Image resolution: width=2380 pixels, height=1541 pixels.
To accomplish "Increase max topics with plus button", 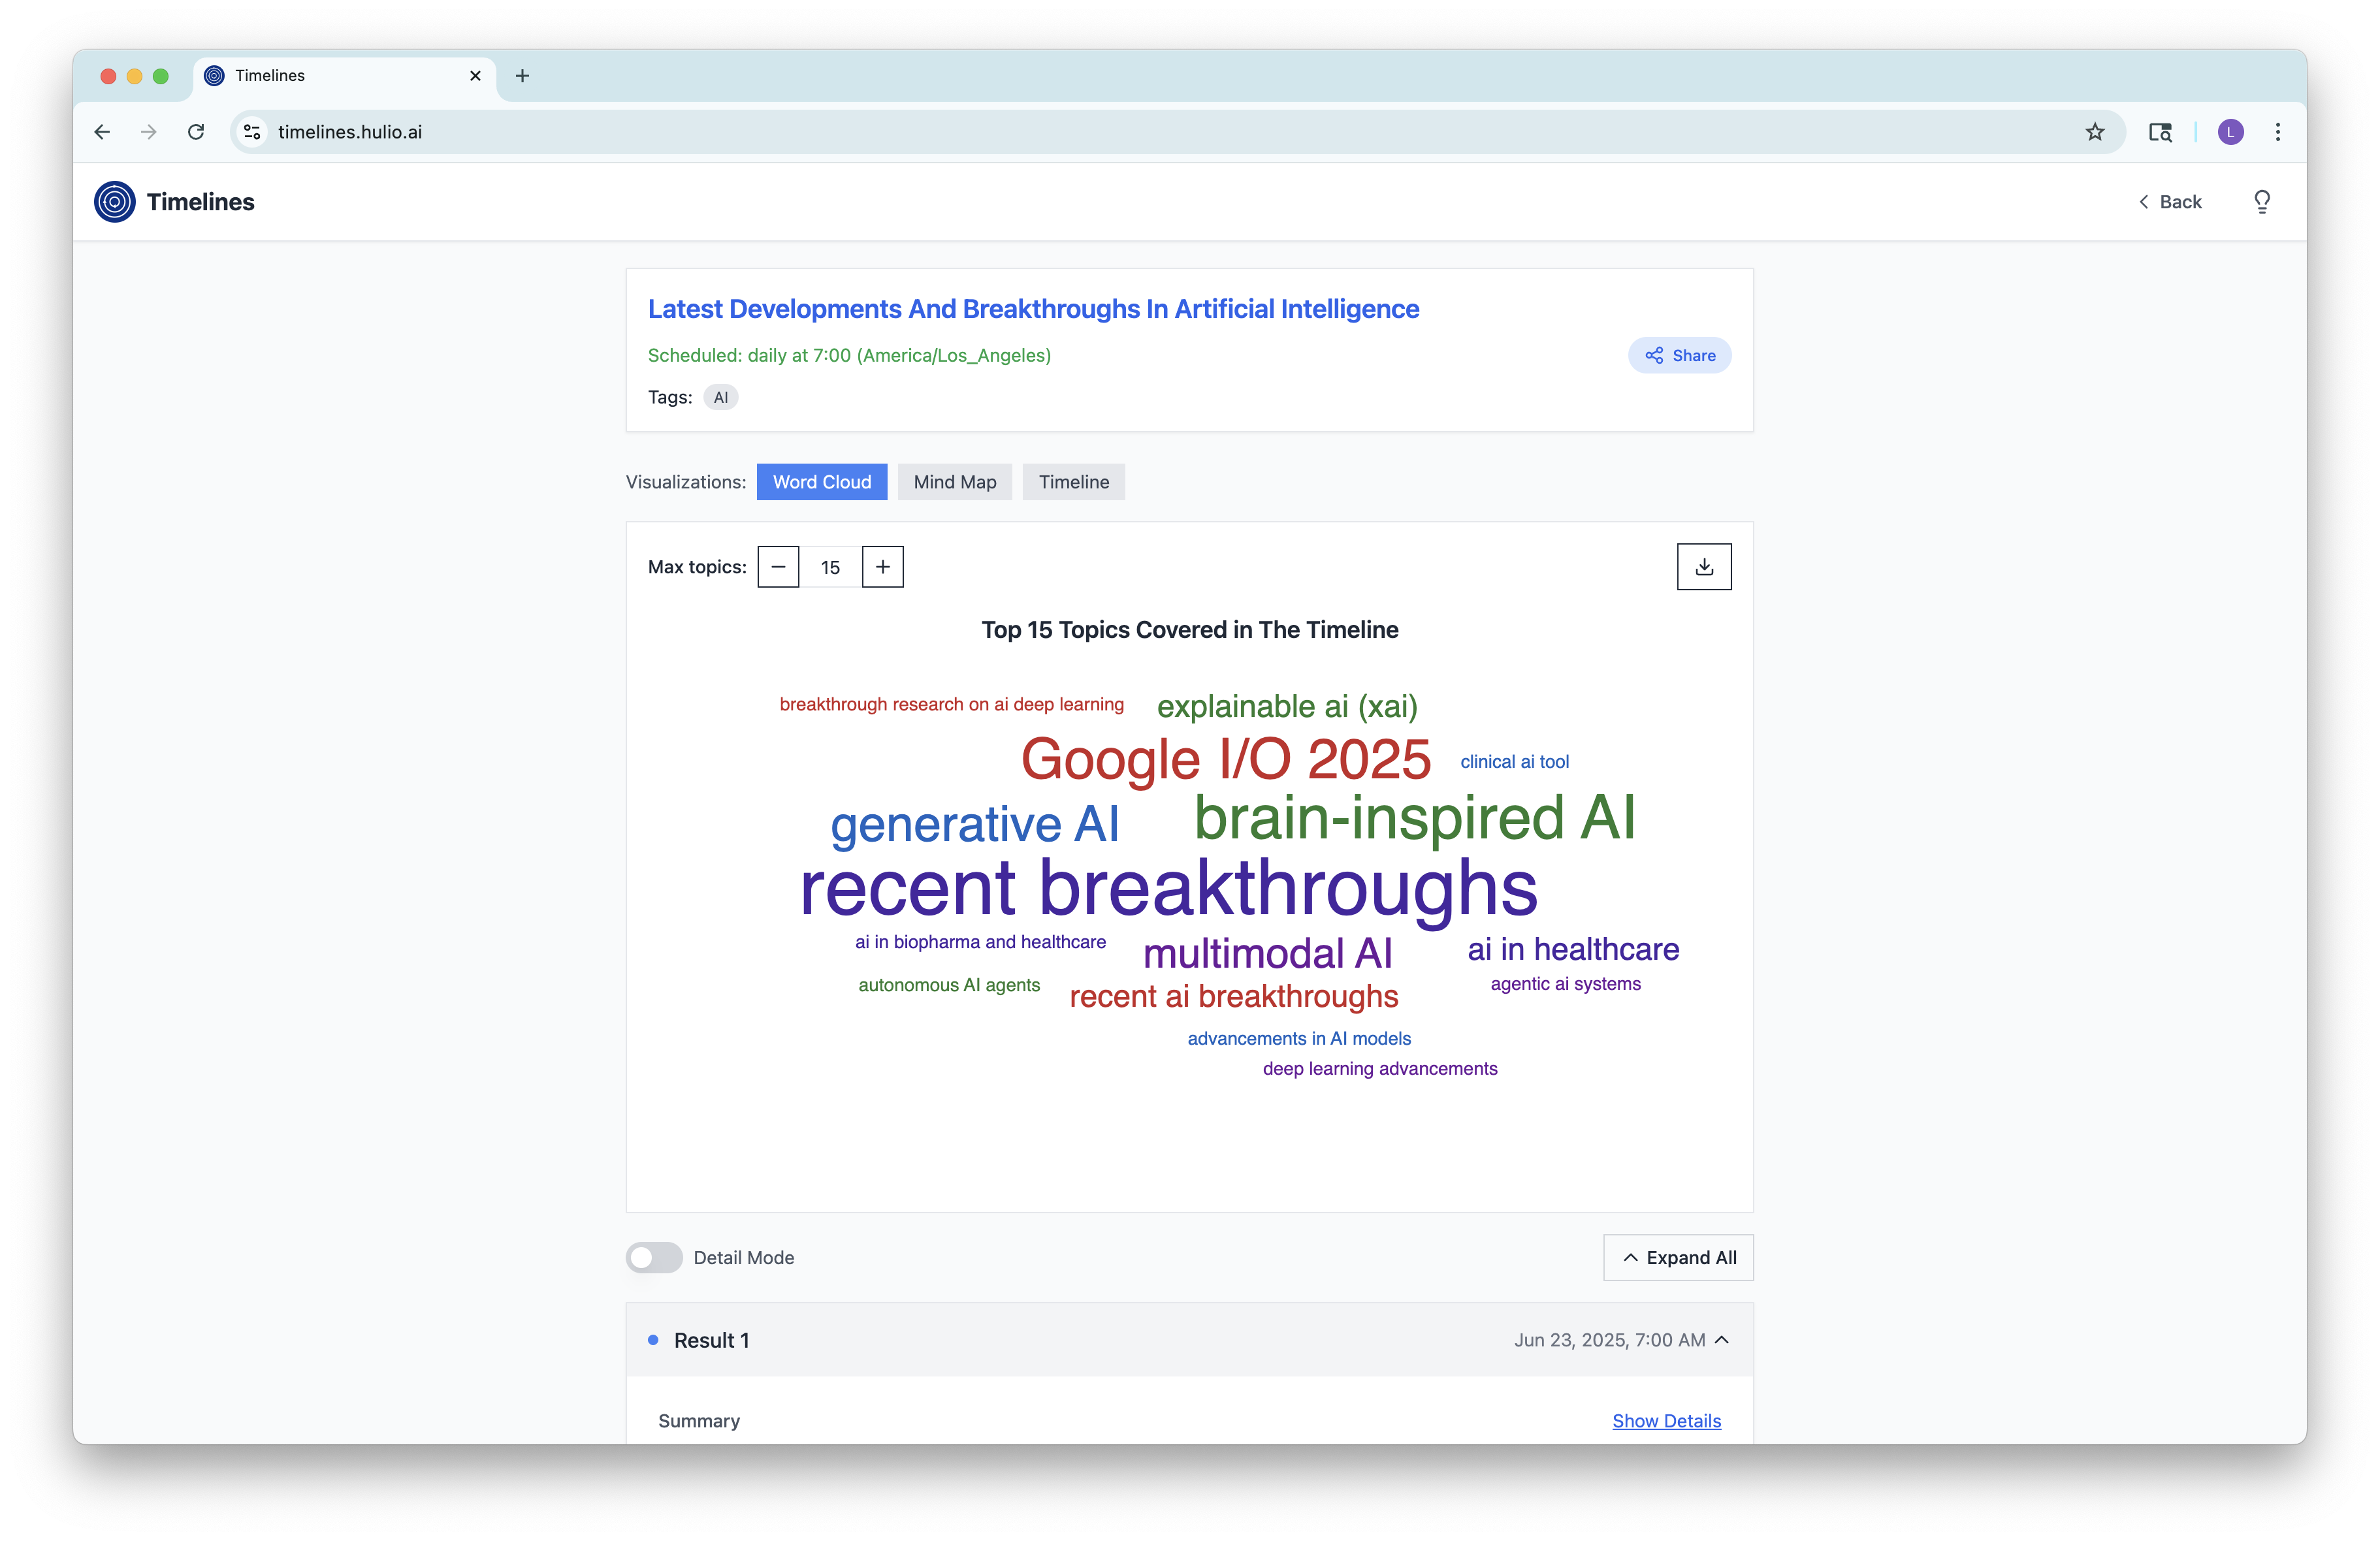I will (882, 567).
